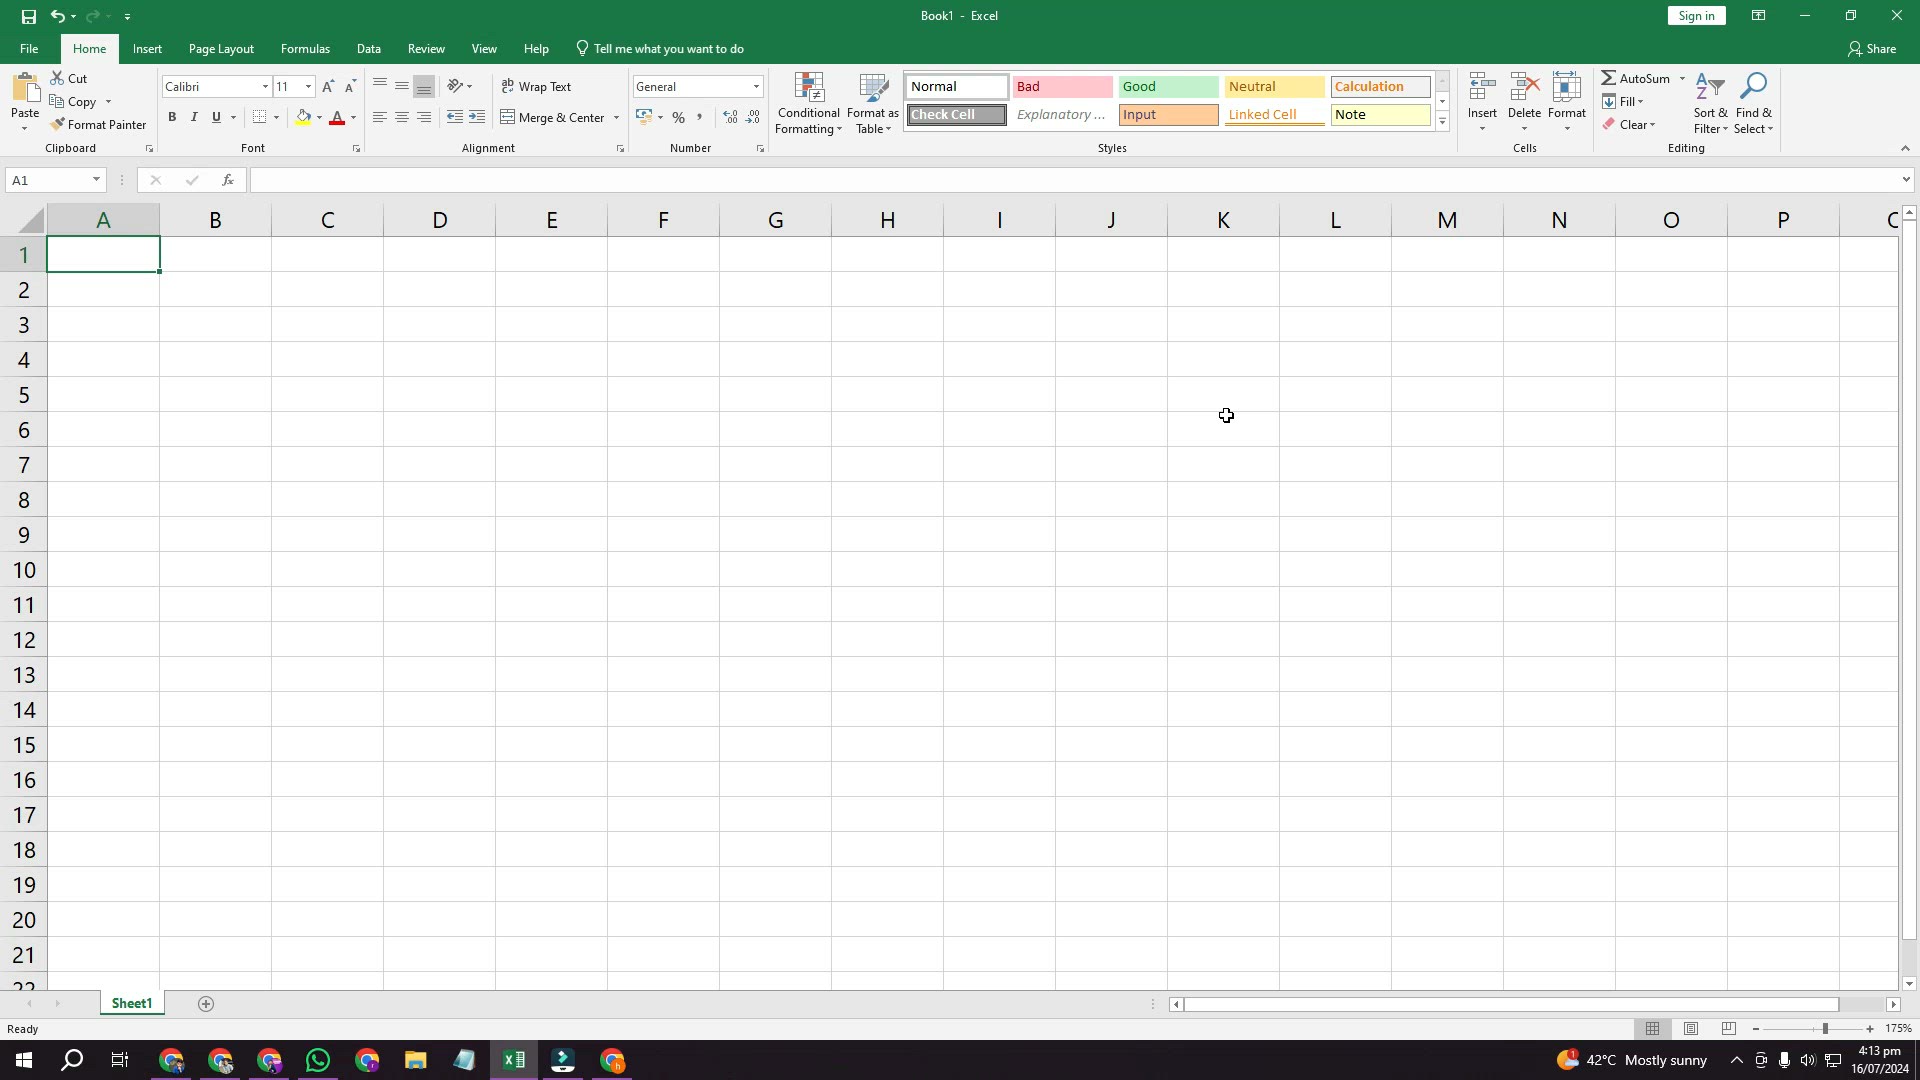This screenshot has width=1920, height=1080.
Task: Click the AutoSum sigma button
Action: click(x=1636, y=78)
